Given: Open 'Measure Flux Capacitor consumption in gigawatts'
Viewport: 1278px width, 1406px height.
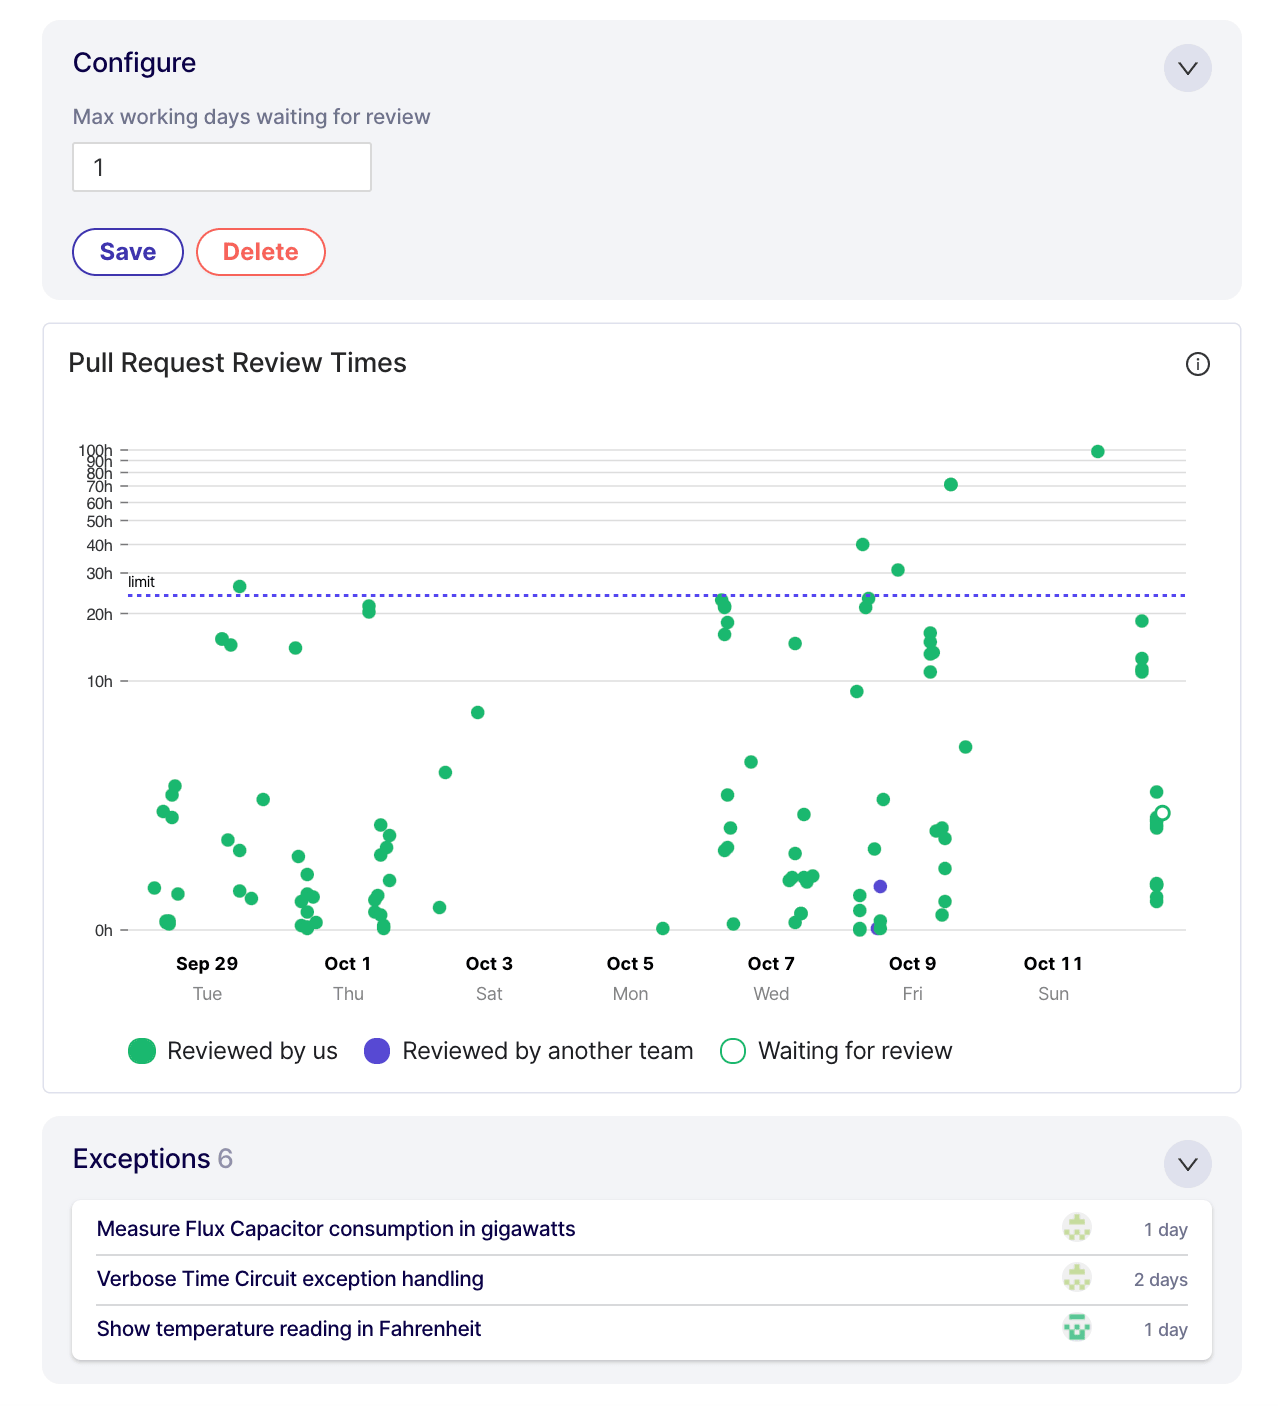Looking at the screenshot, I should (x=336, y=1229).
